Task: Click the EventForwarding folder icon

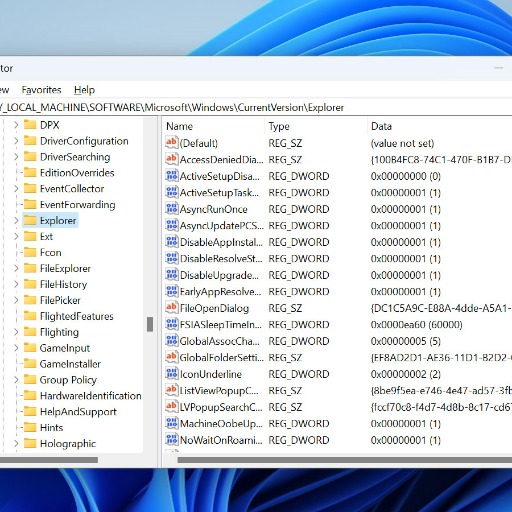Action: tap(30, 204)
